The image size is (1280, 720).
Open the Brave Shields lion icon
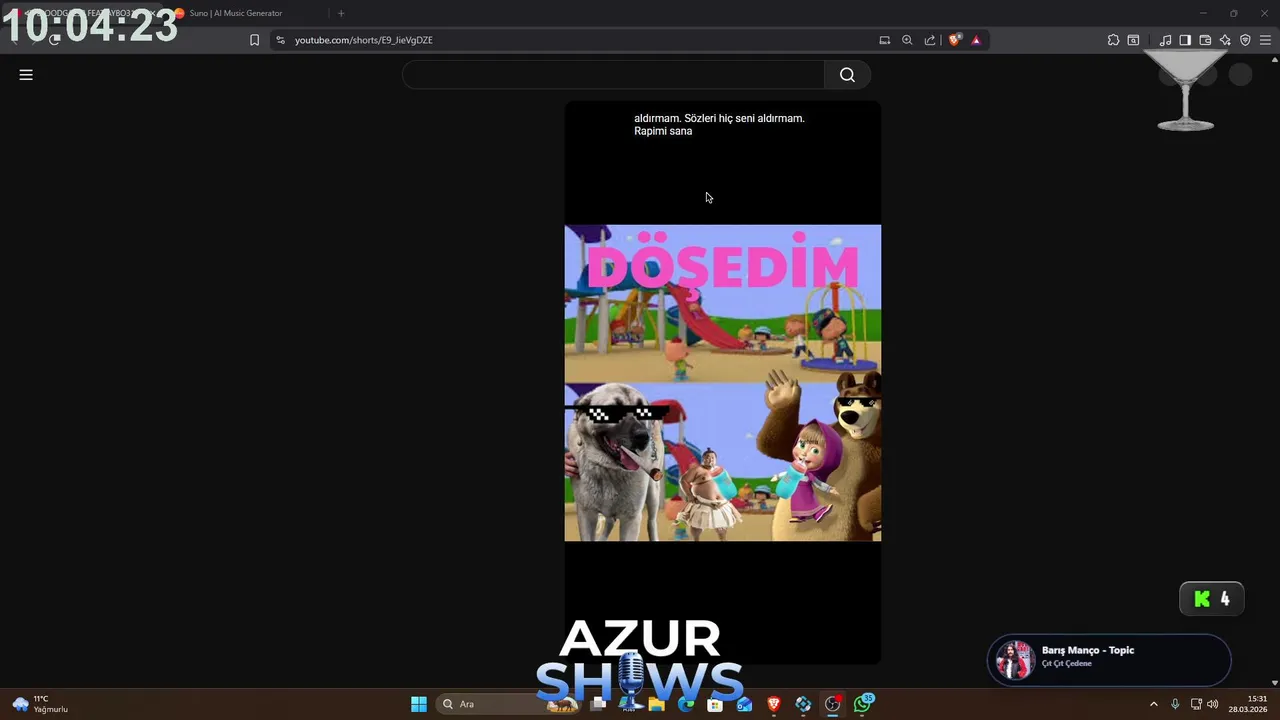point(954,40)
